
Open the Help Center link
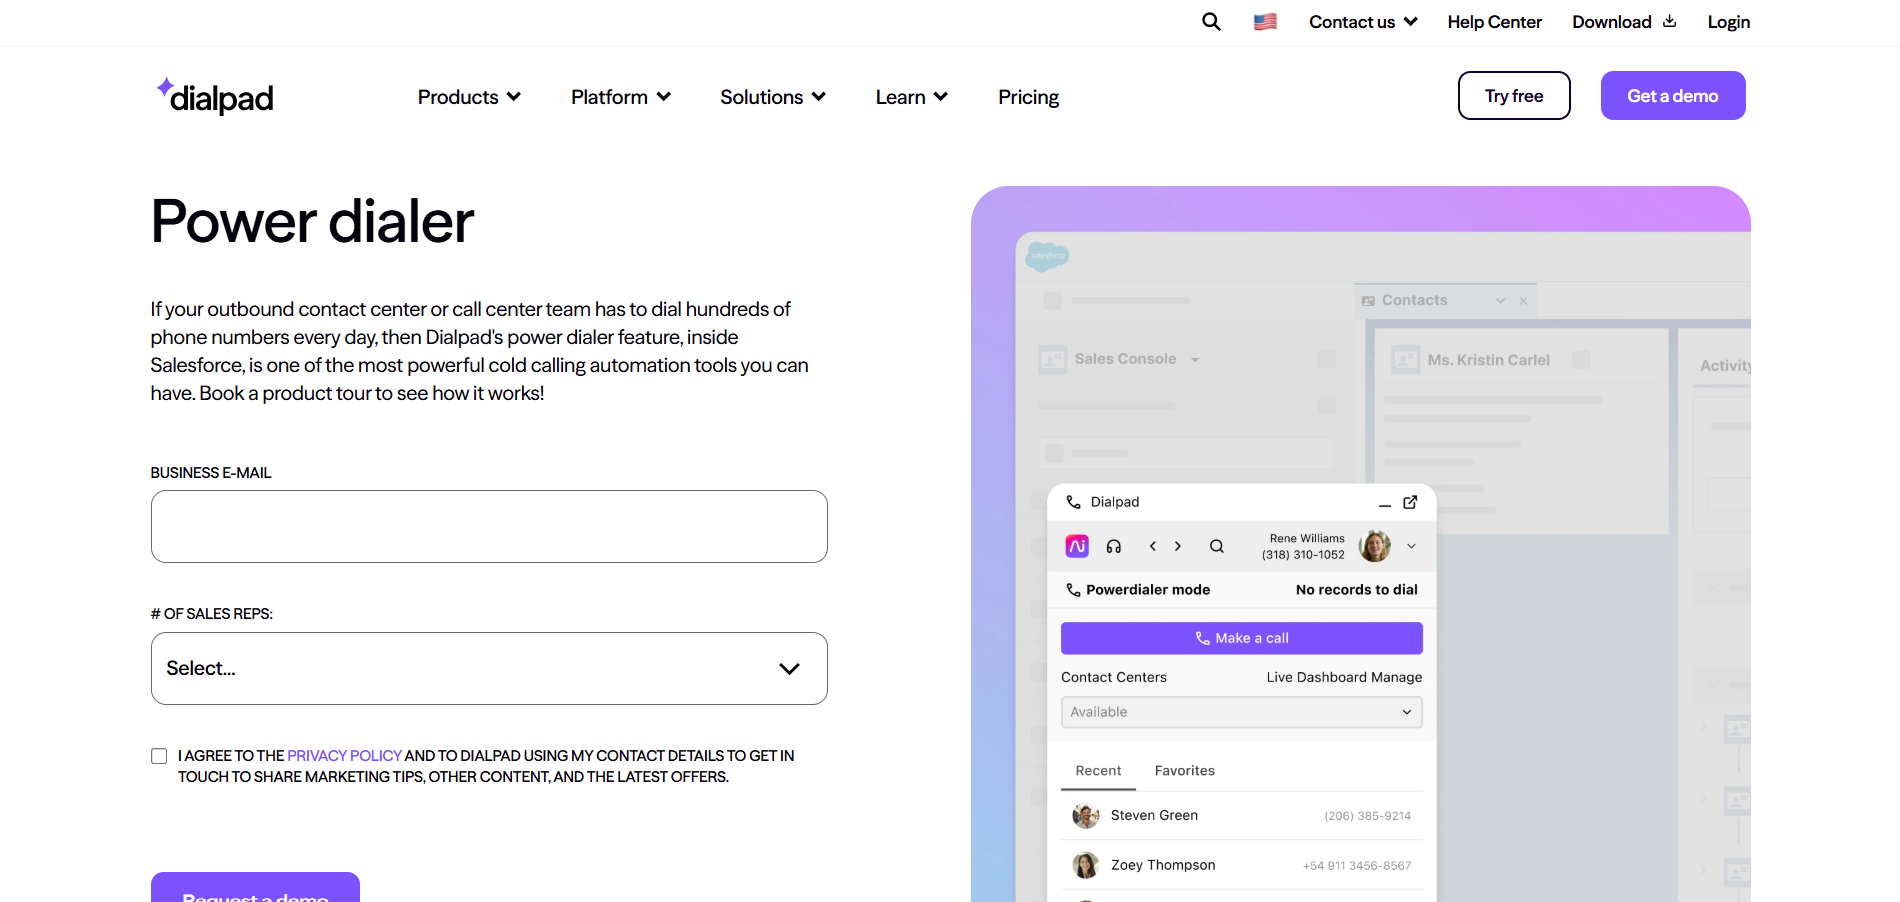[x=1494, y=22]
